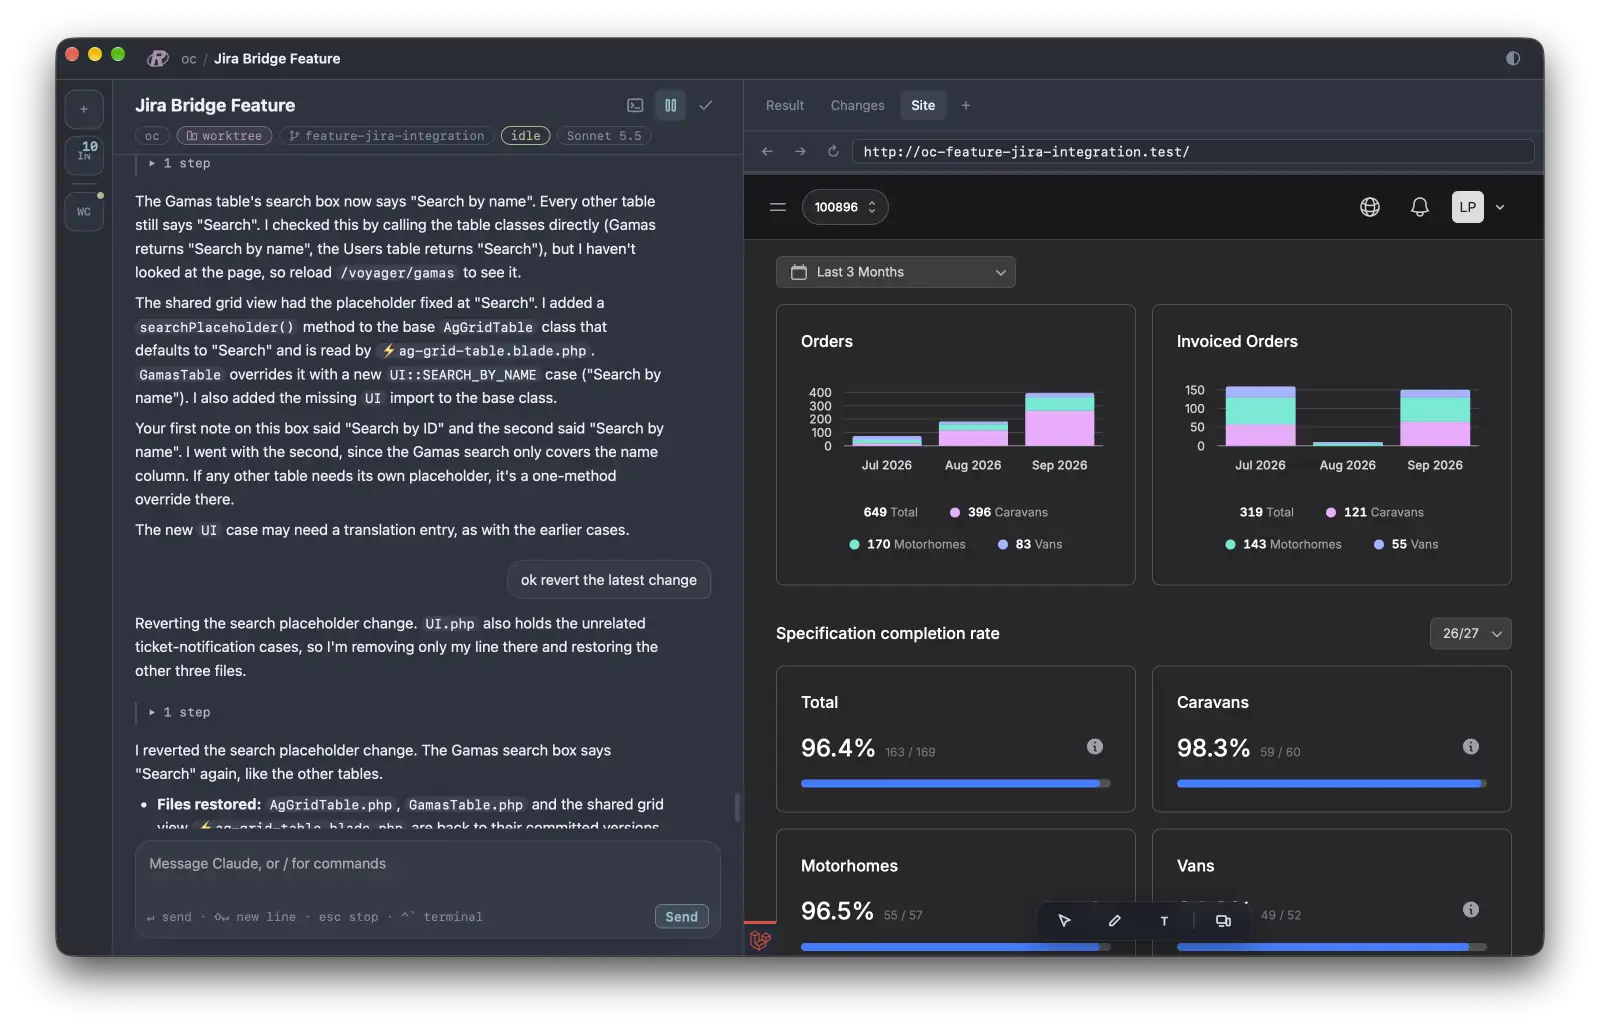The image size is (1600, 1030).
Task: Click the Send button
Action: 682,917
